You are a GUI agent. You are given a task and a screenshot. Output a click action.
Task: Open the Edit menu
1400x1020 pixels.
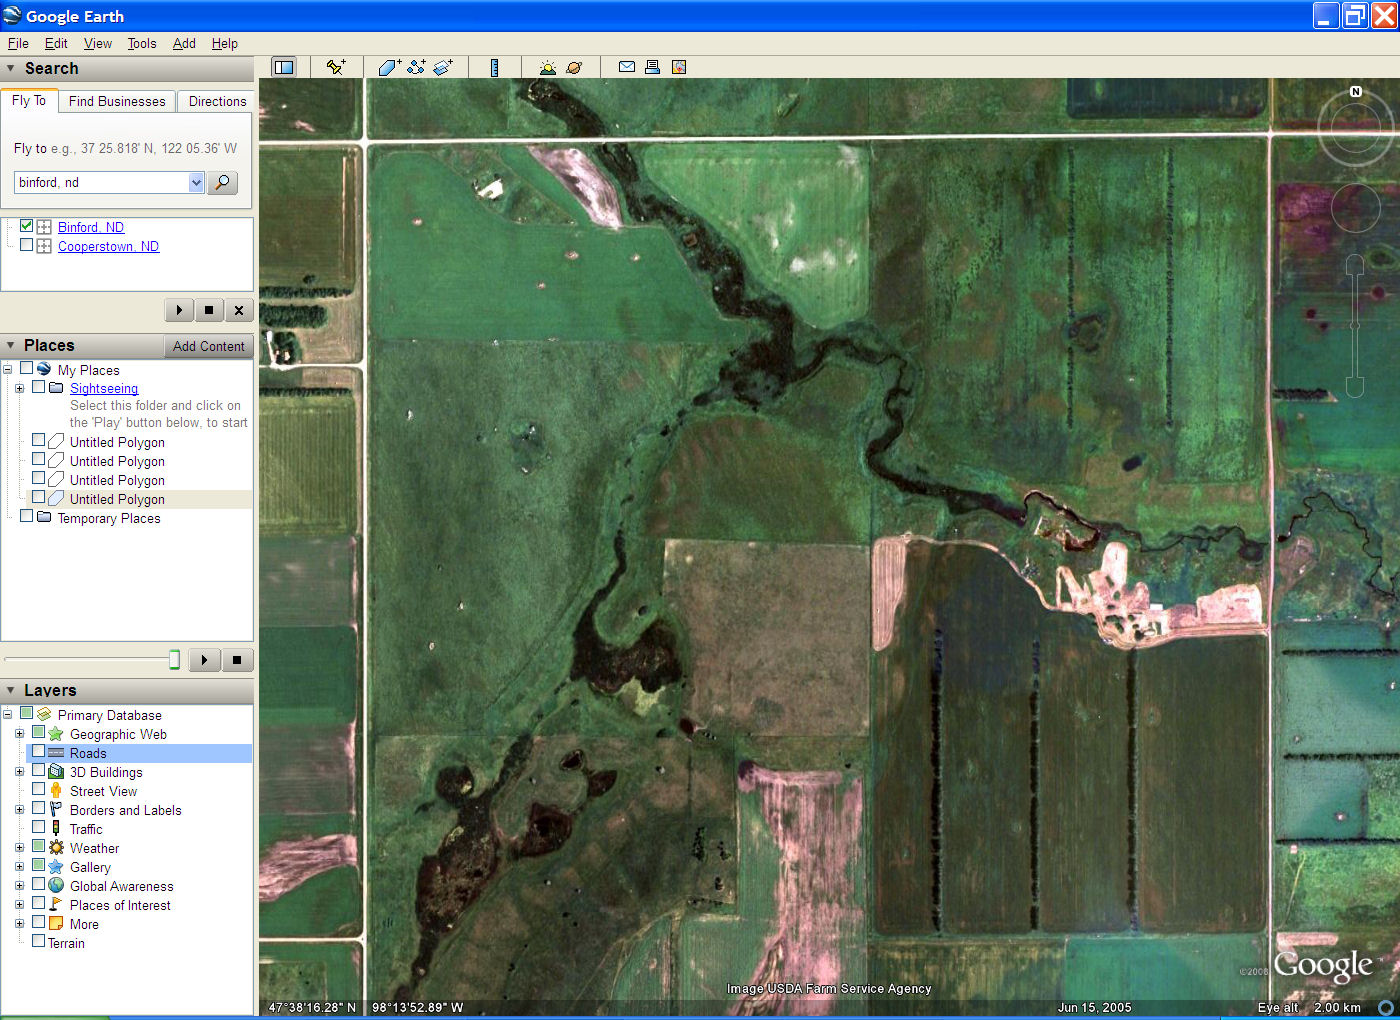[x=56, y=43]
